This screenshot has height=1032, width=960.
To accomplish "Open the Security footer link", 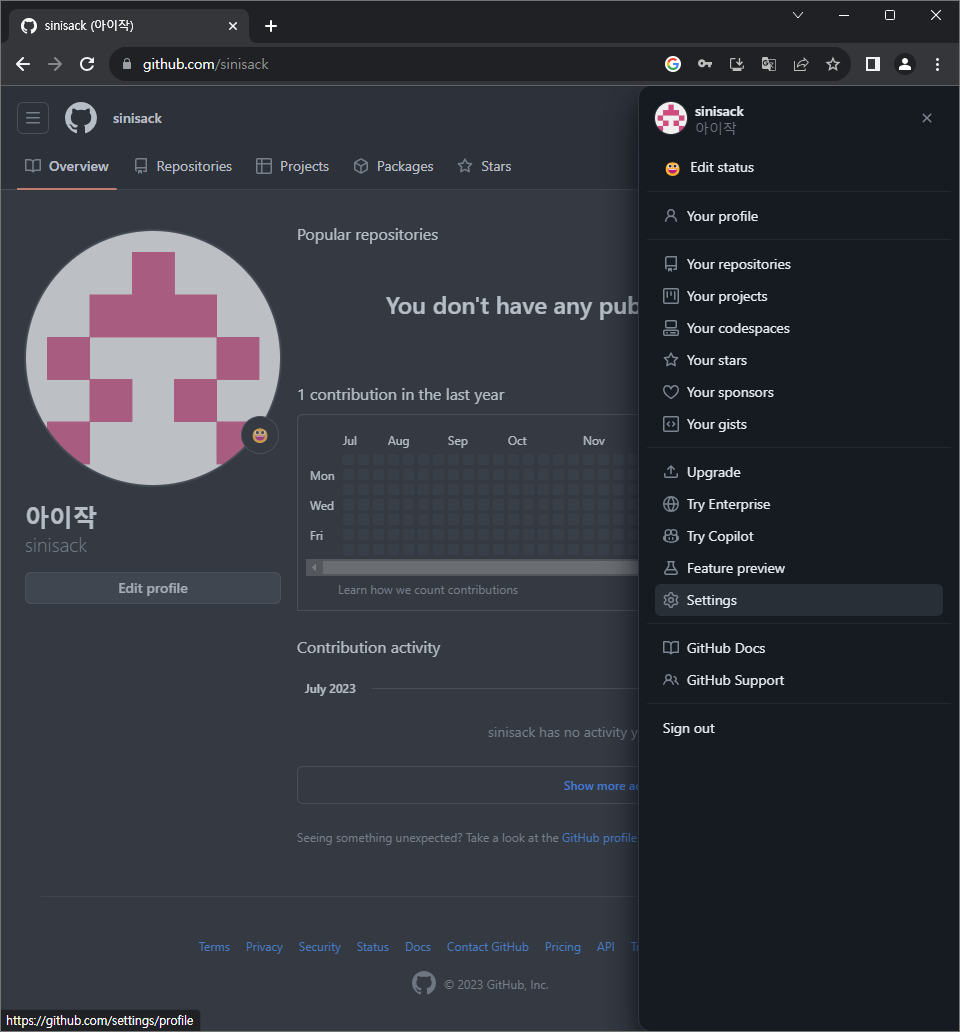I will tap(320, 947).
